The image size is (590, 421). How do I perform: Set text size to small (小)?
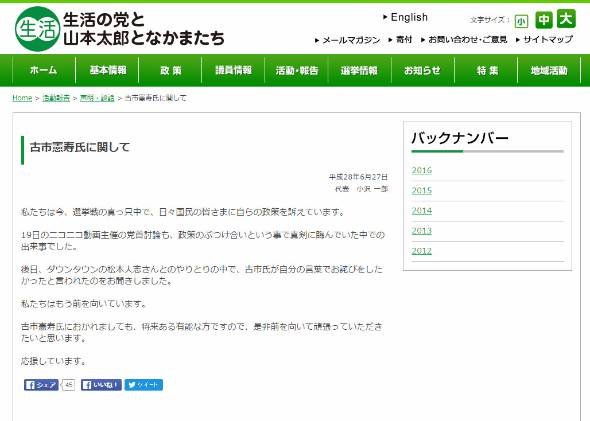pyautogui.click(x=521, y=21)
